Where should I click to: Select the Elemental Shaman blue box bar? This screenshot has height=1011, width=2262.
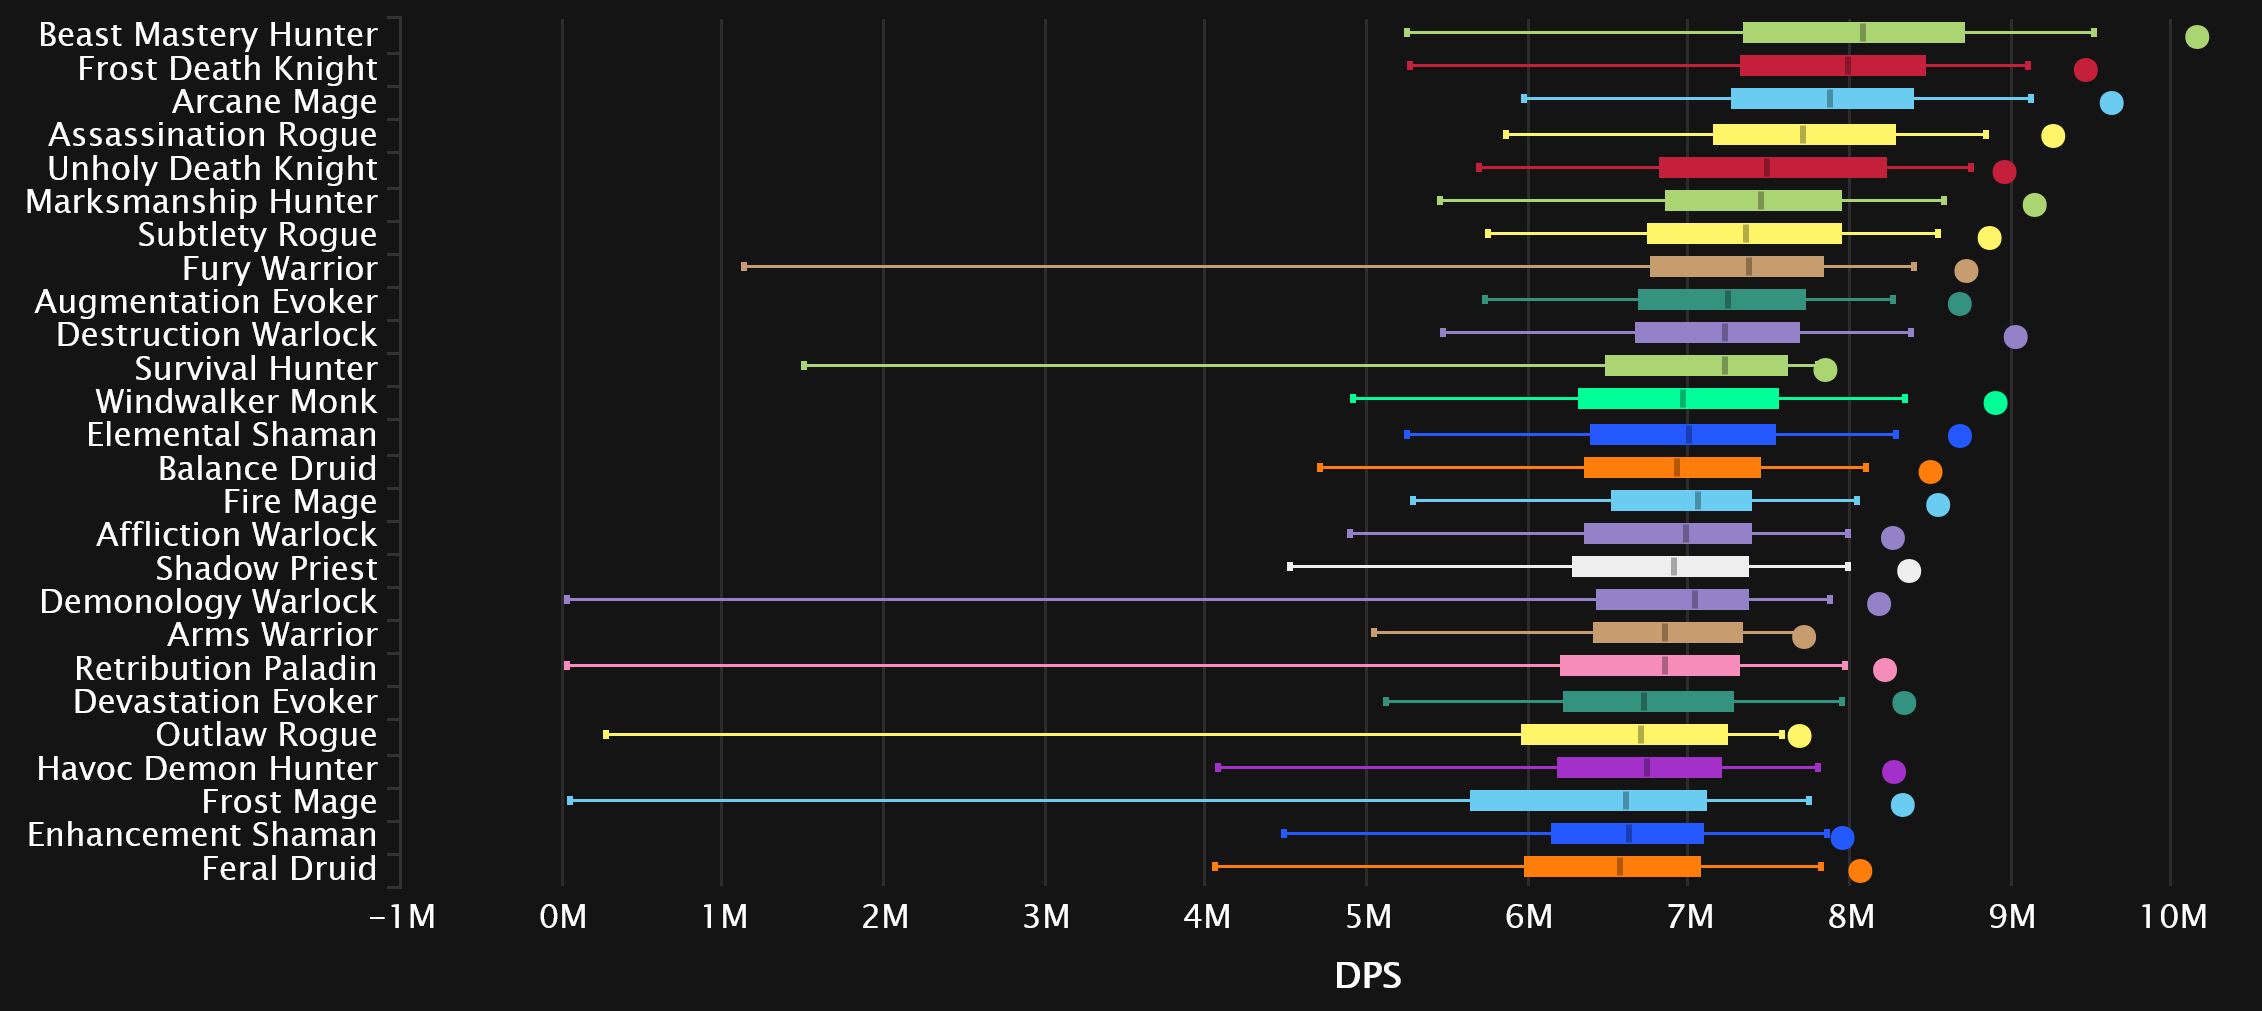[1682, 435]
